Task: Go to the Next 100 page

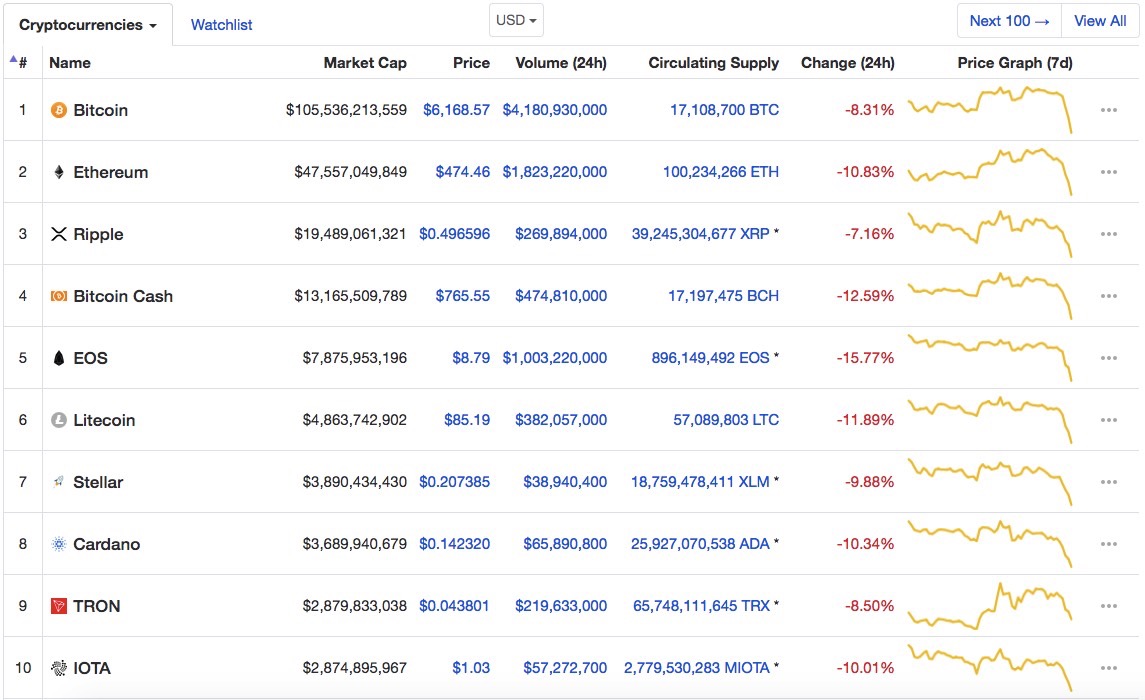Action: pyautogui.click(x=1009, y=21)
